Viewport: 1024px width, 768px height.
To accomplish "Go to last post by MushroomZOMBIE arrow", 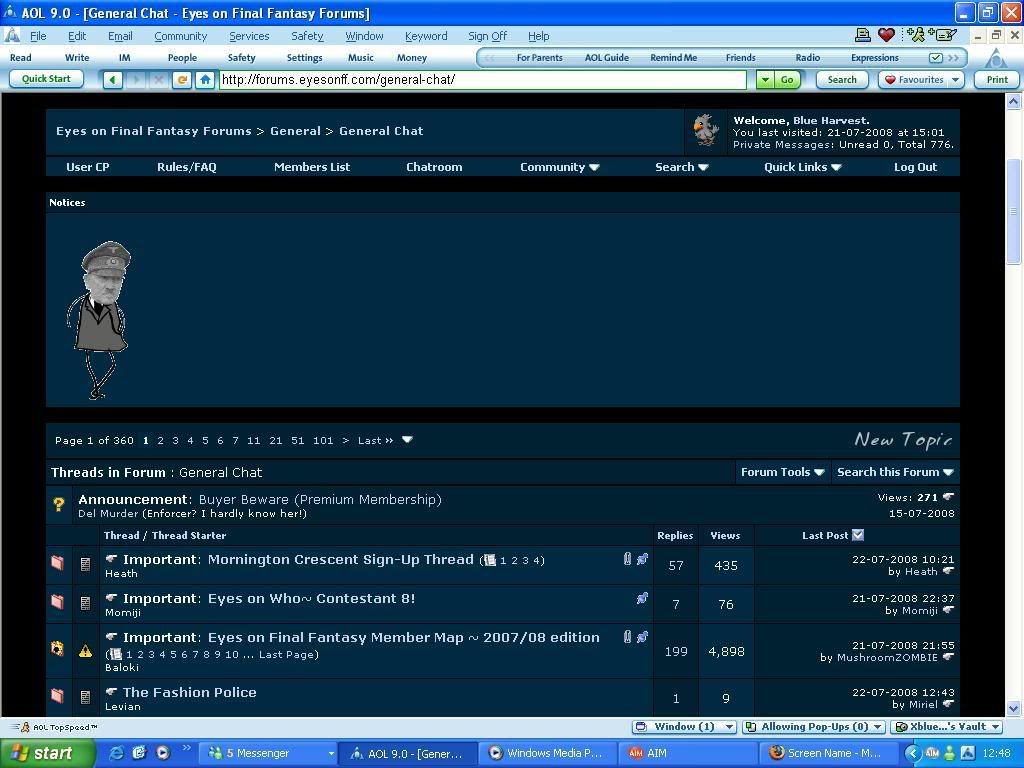I will [x=948, y=657].
